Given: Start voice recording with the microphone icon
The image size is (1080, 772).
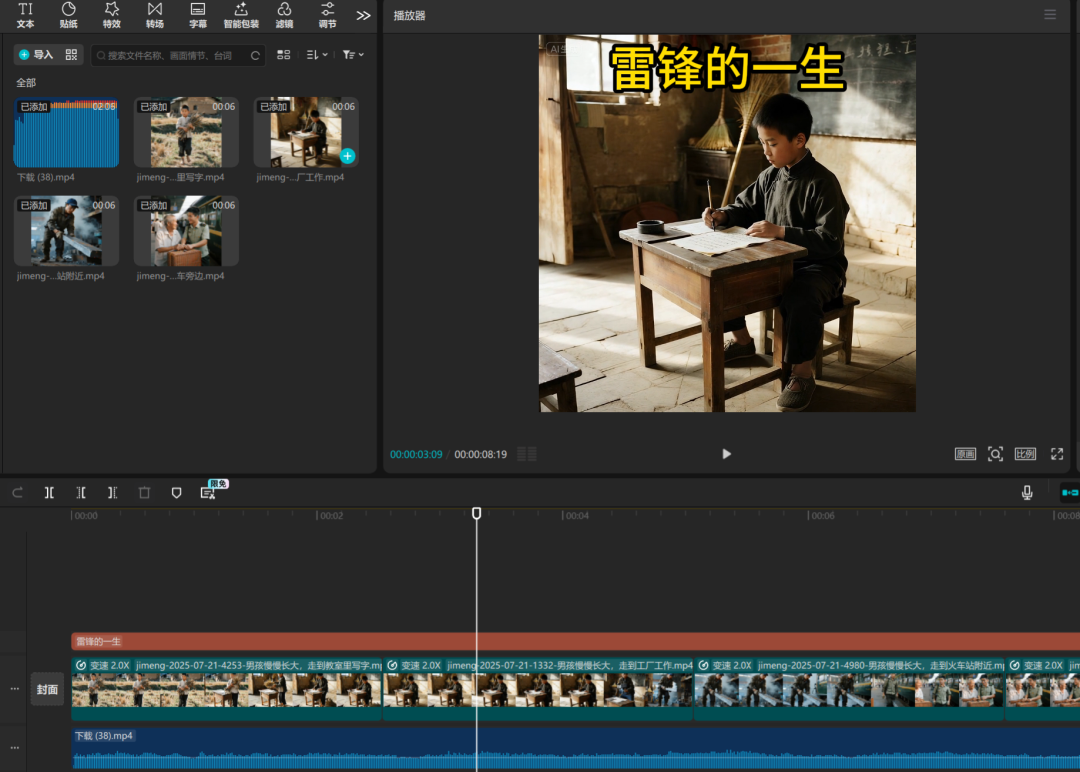Looking at the screenshot, I should 1027,492.
